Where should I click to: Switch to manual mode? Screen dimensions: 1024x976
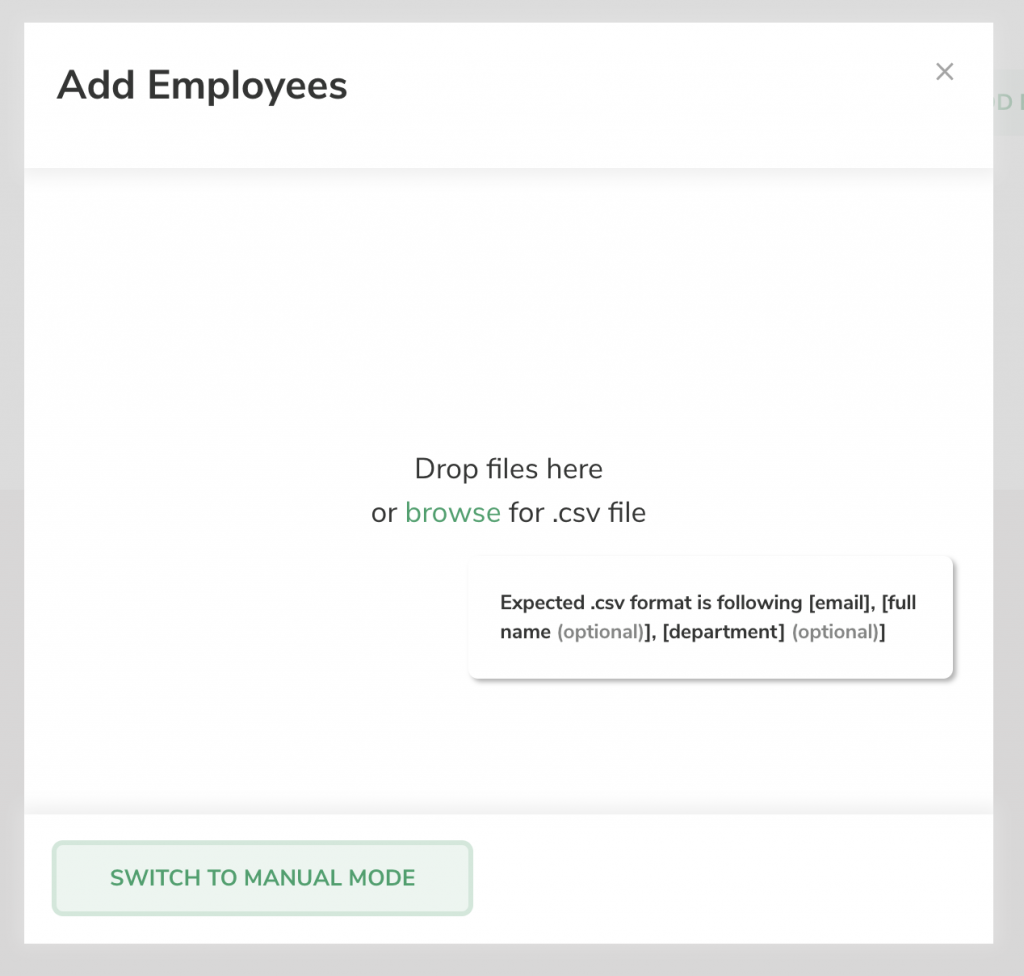263,877
